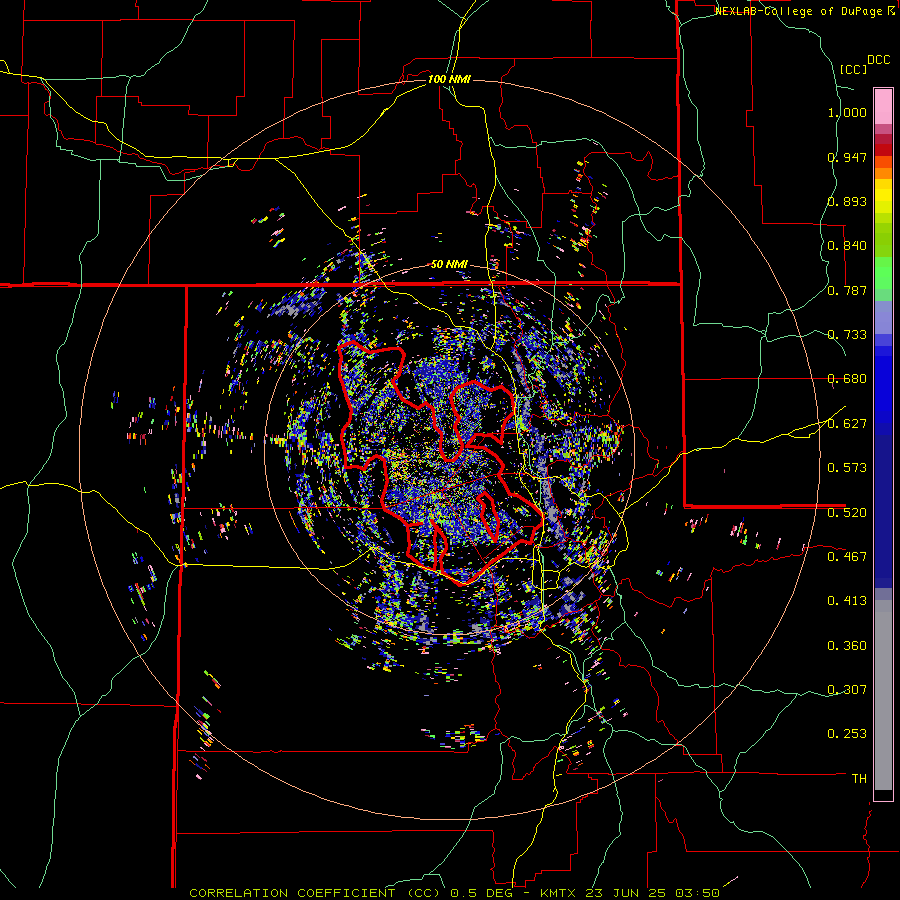Click the bright green color bar segment
The image size is (900, 900).
[x=883, y=273]
